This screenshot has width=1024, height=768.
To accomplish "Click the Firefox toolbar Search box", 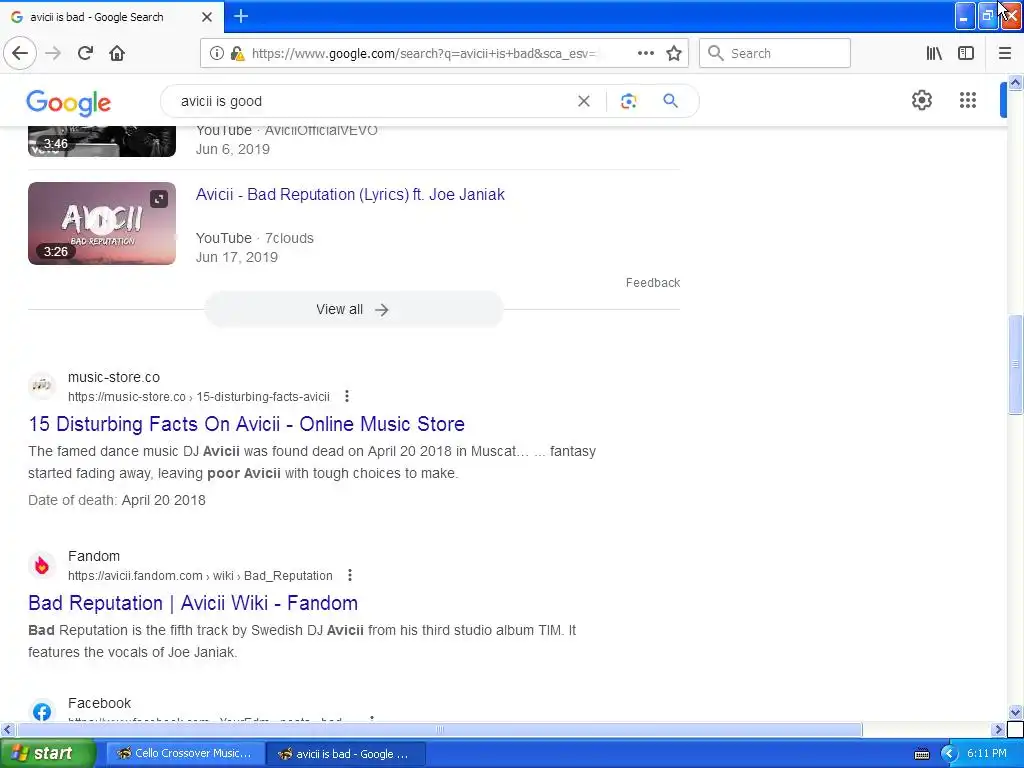I will (x=775, y=54).
